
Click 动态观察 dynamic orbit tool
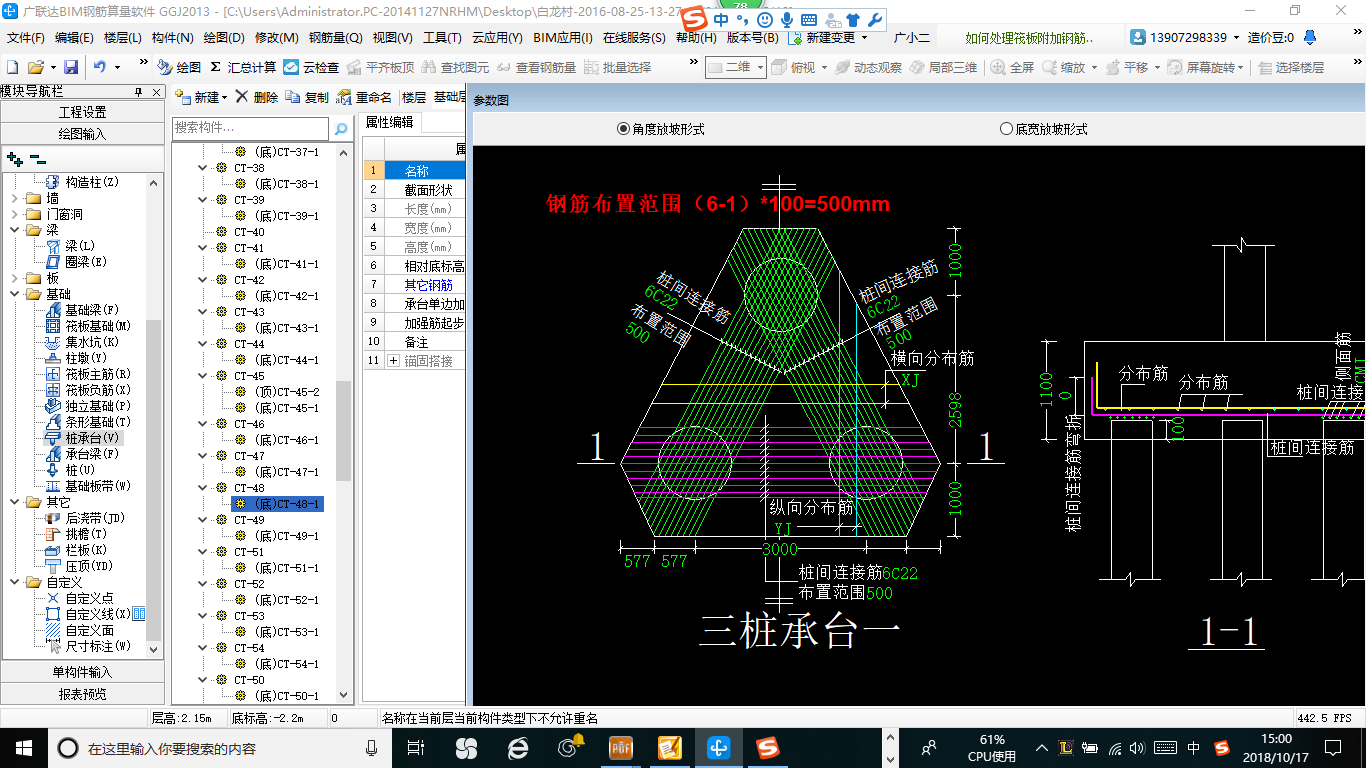[868, 67]
